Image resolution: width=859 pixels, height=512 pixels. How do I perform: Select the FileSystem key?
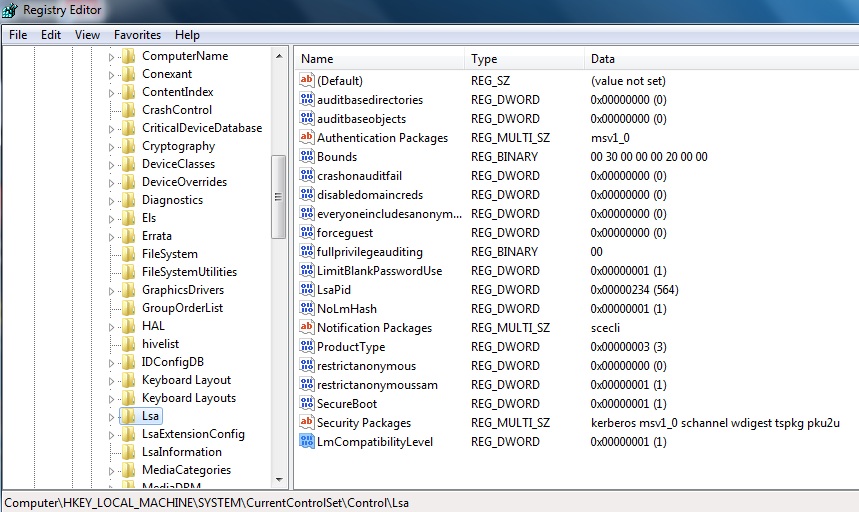pos(170,254)
